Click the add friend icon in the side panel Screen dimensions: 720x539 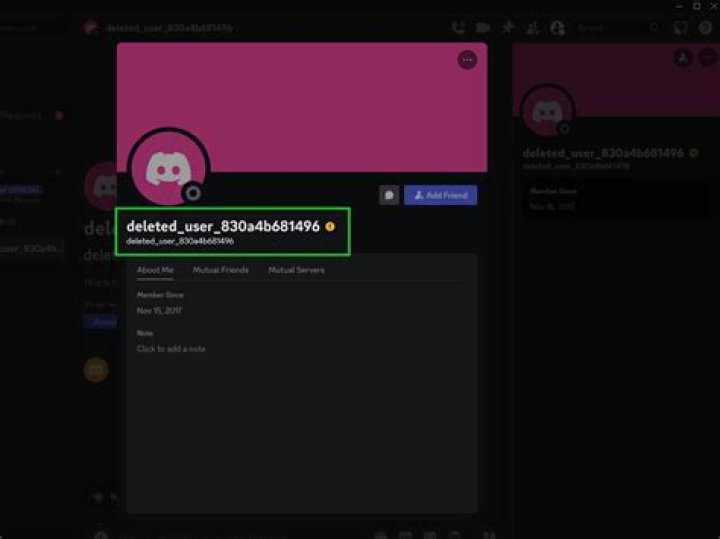(x=682, y=59)
